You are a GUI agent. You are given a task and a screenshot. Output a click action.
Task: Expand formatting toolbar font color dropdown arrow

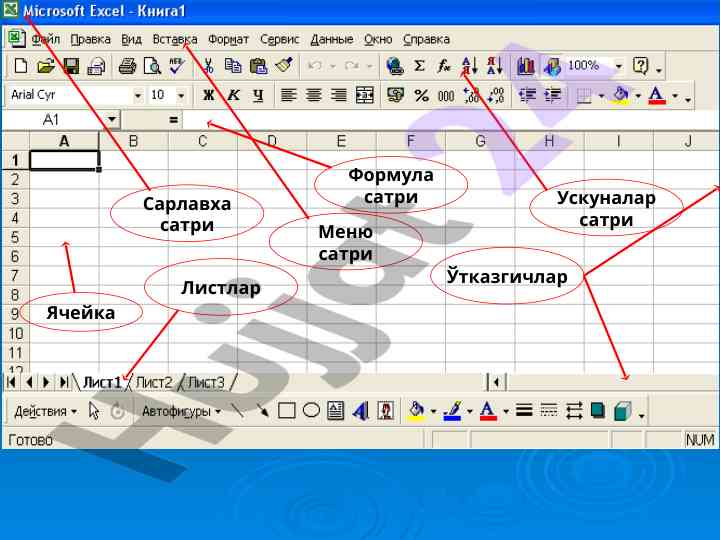click(675, 96)
